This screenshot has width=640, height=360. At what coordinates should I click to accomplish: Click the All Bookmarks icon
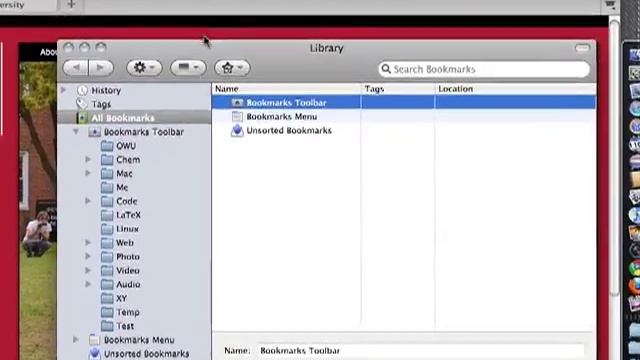(82, 118)
